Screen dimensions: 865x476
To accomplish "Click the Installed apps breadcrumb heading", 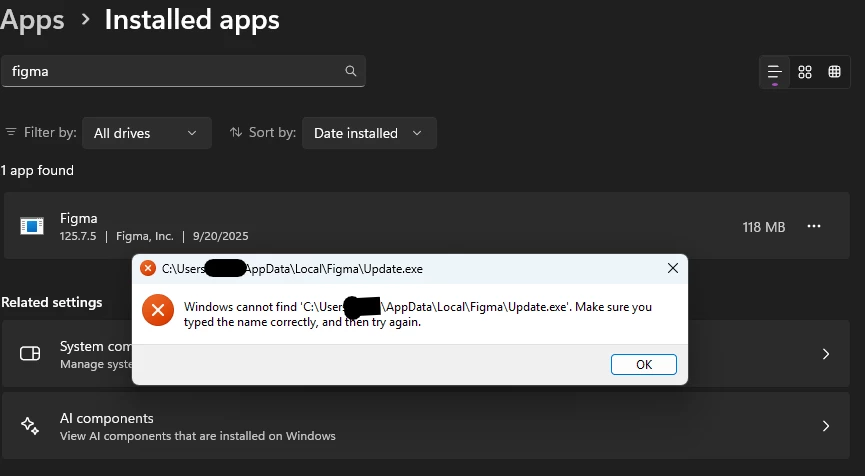I will (x=192, y=20).
